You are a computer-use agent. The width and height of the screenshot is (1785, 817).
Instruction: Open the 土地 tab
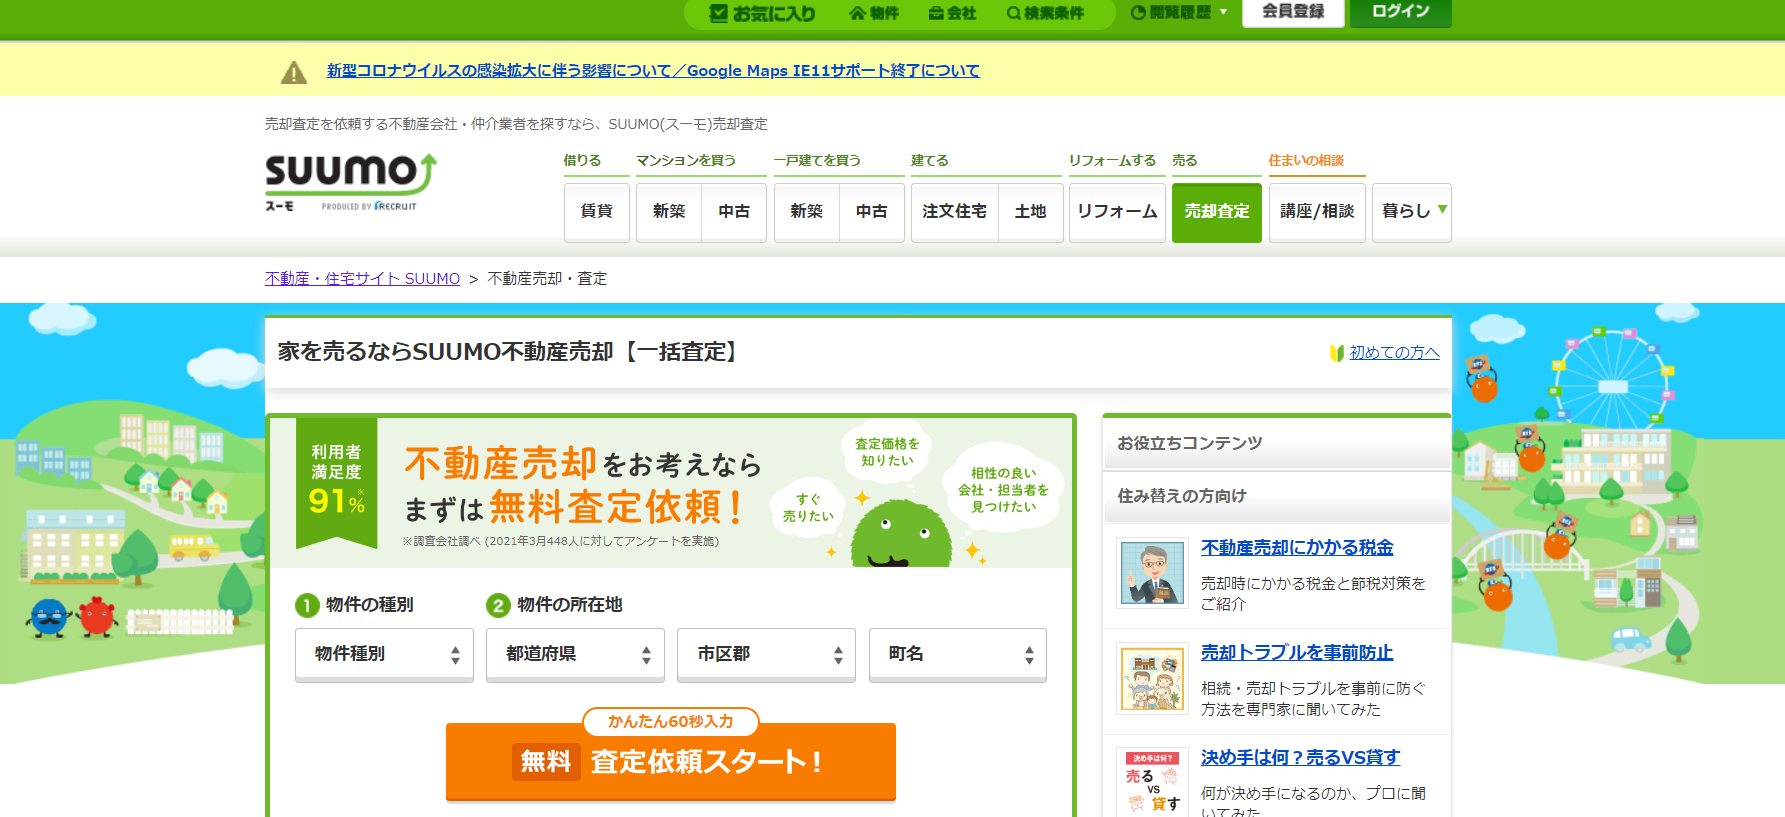click(1030, 212)
